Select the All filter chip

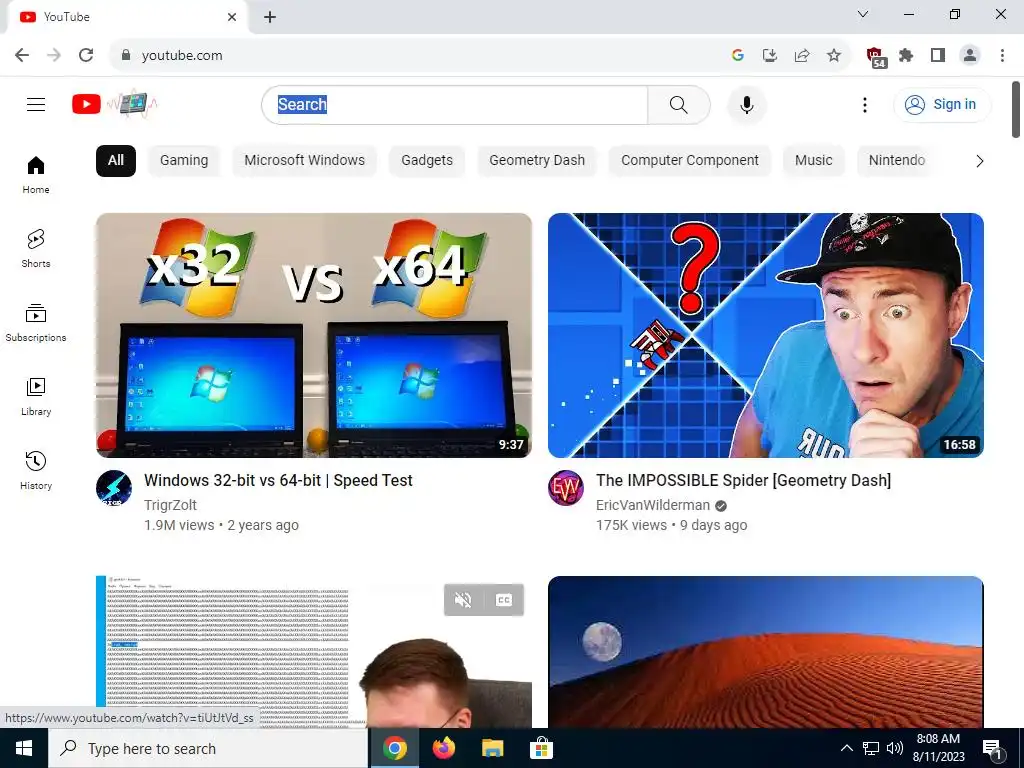tap(116, 161)
